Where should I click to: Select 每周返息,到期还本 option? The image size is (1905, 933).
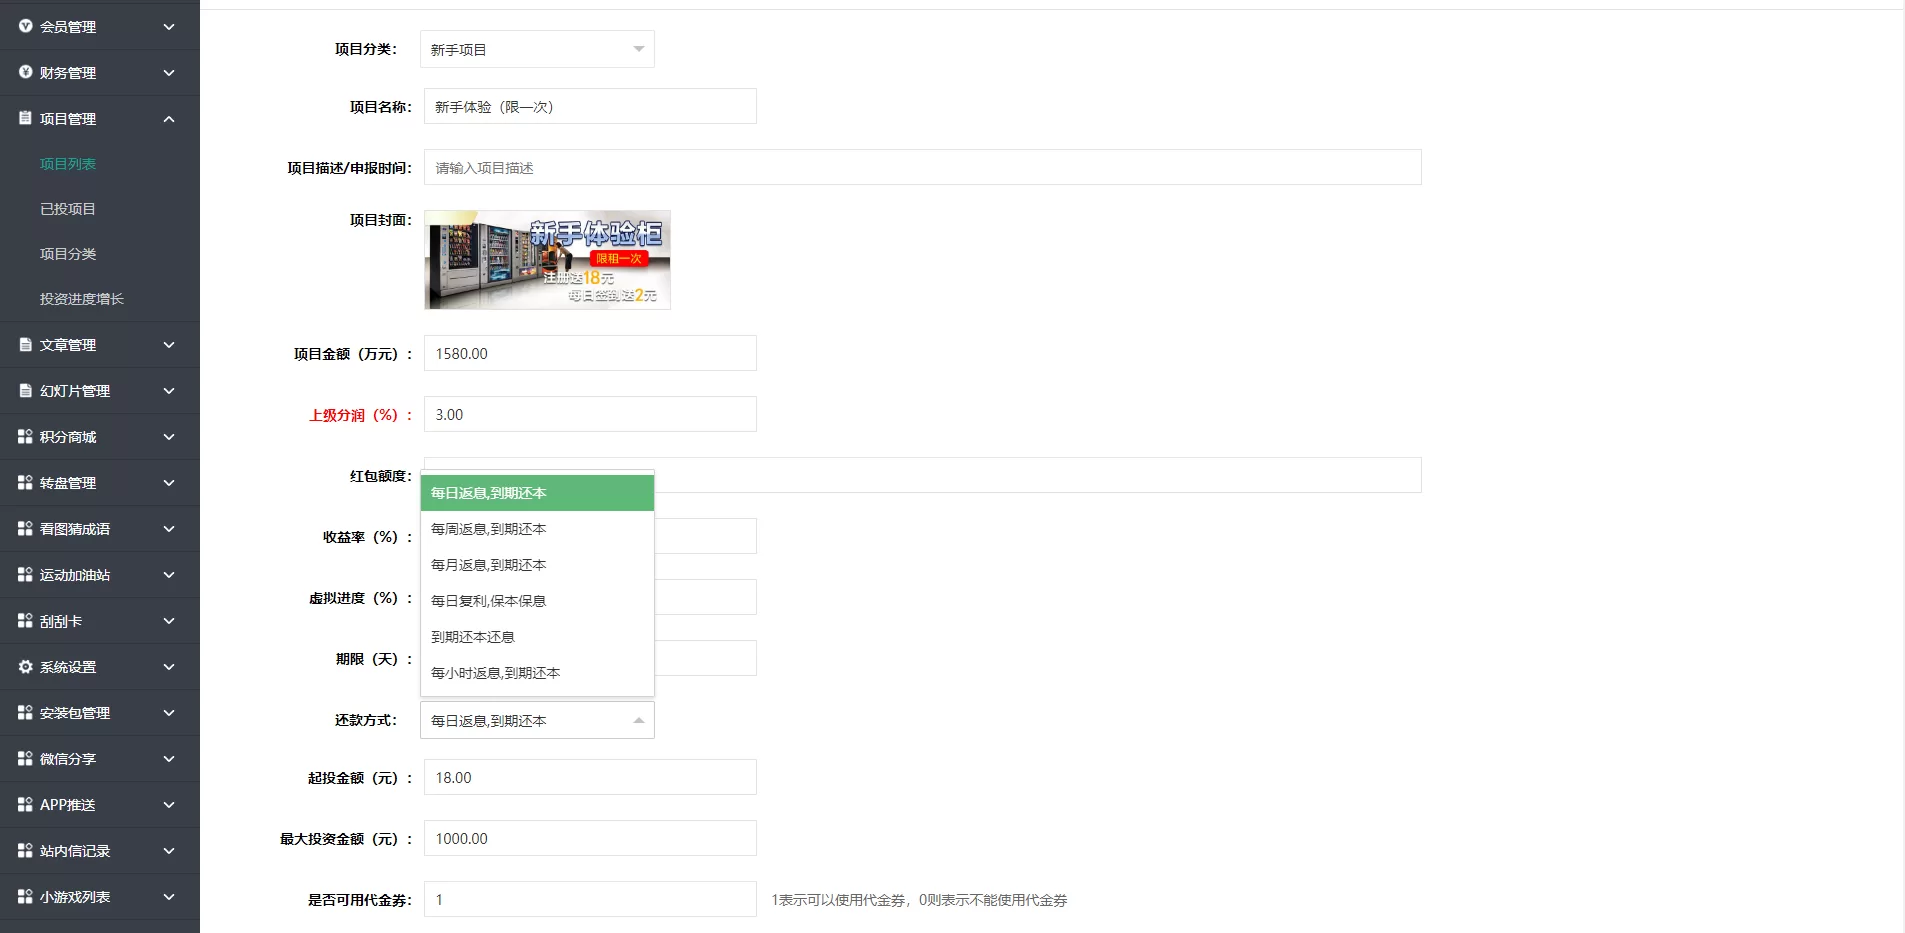[x=489, y=529]
